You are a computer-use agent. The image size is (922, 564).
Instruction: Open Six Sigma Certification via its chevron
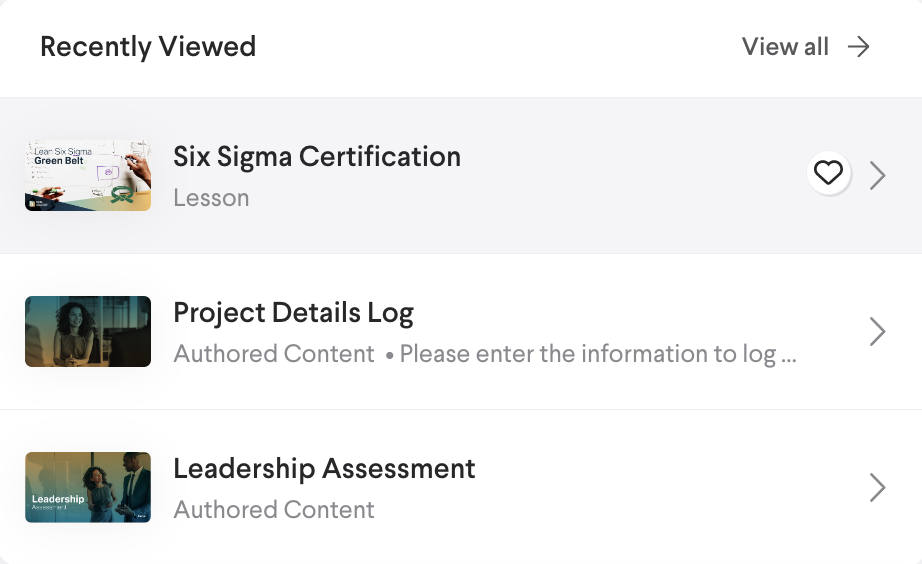[x=878, y=176]
